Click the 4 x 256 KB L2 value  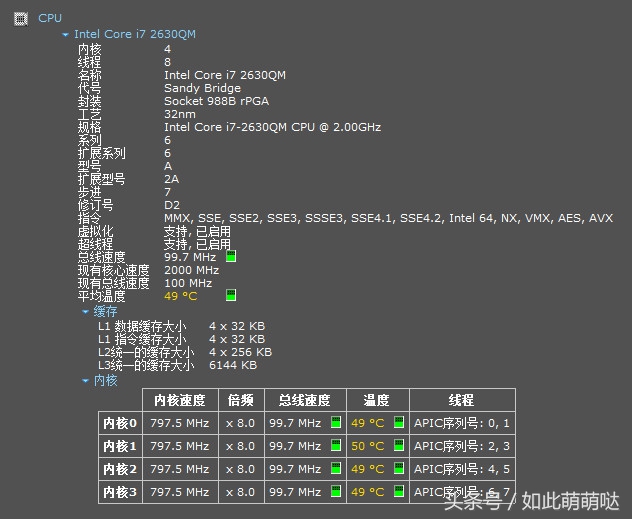pos(241,352)
